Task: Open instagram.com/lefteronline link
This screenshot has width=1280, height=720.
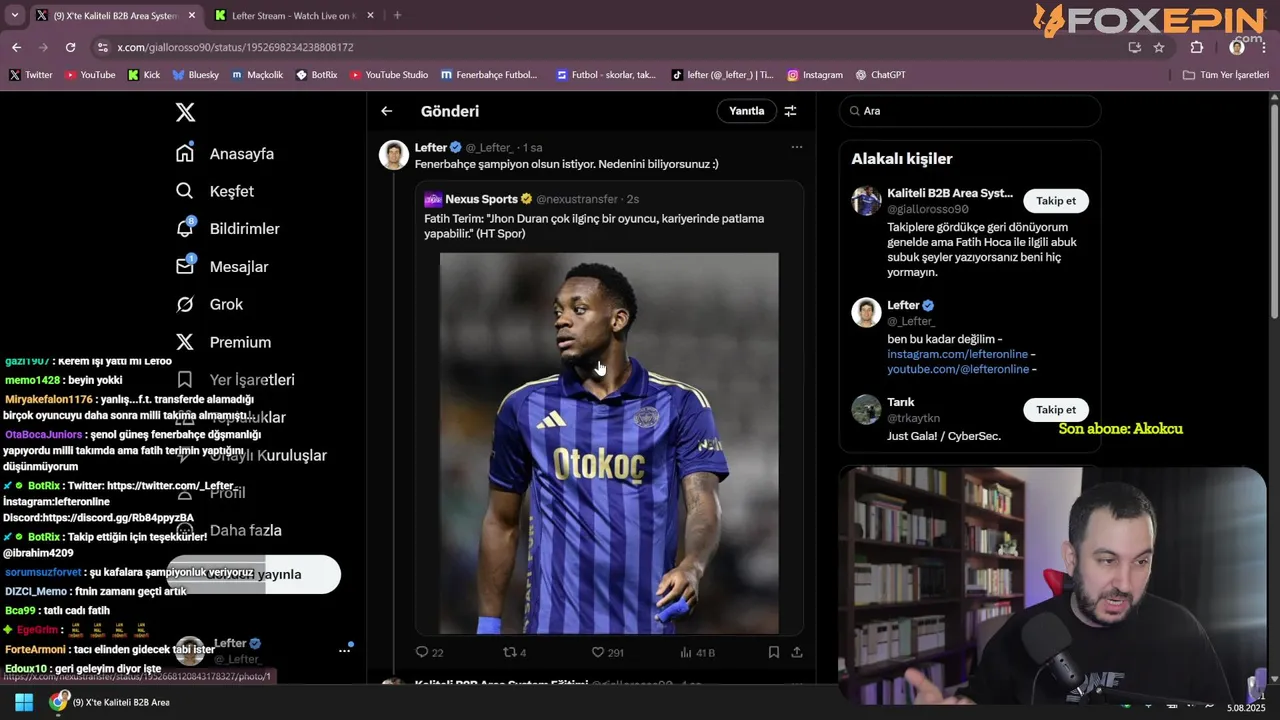Action: coord(957,354)
